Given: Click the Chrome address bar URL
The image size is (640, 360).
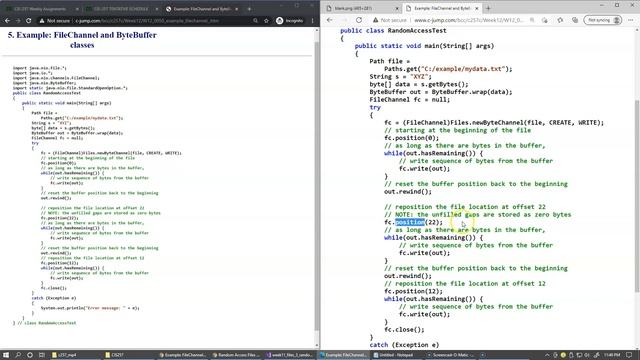Looking at the screenshot, I should click(x=147, y=20).
